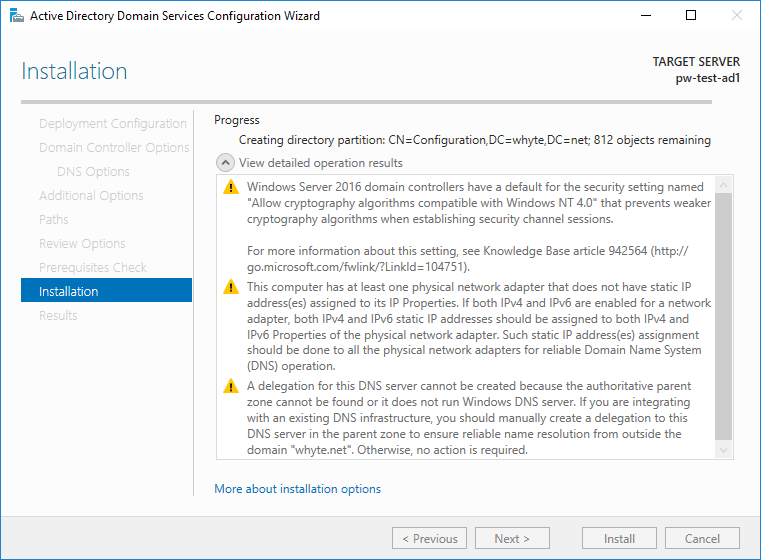The image size is (761, 560).
Task: Select Deployment Configuration step in sidebar
Action: [x=113, y=124]
